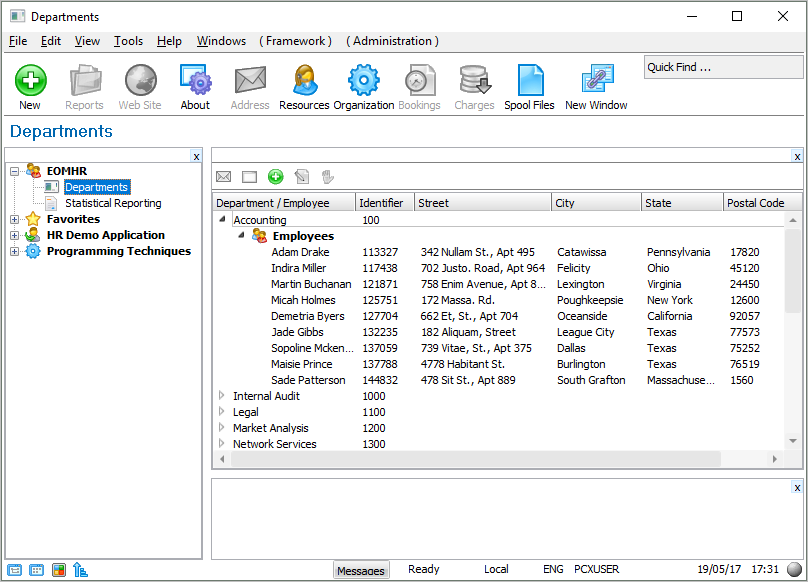This screenshot has height=582, width=808.
Task: Click the sort icon in the status bar
Action: (x=81, y=570)
